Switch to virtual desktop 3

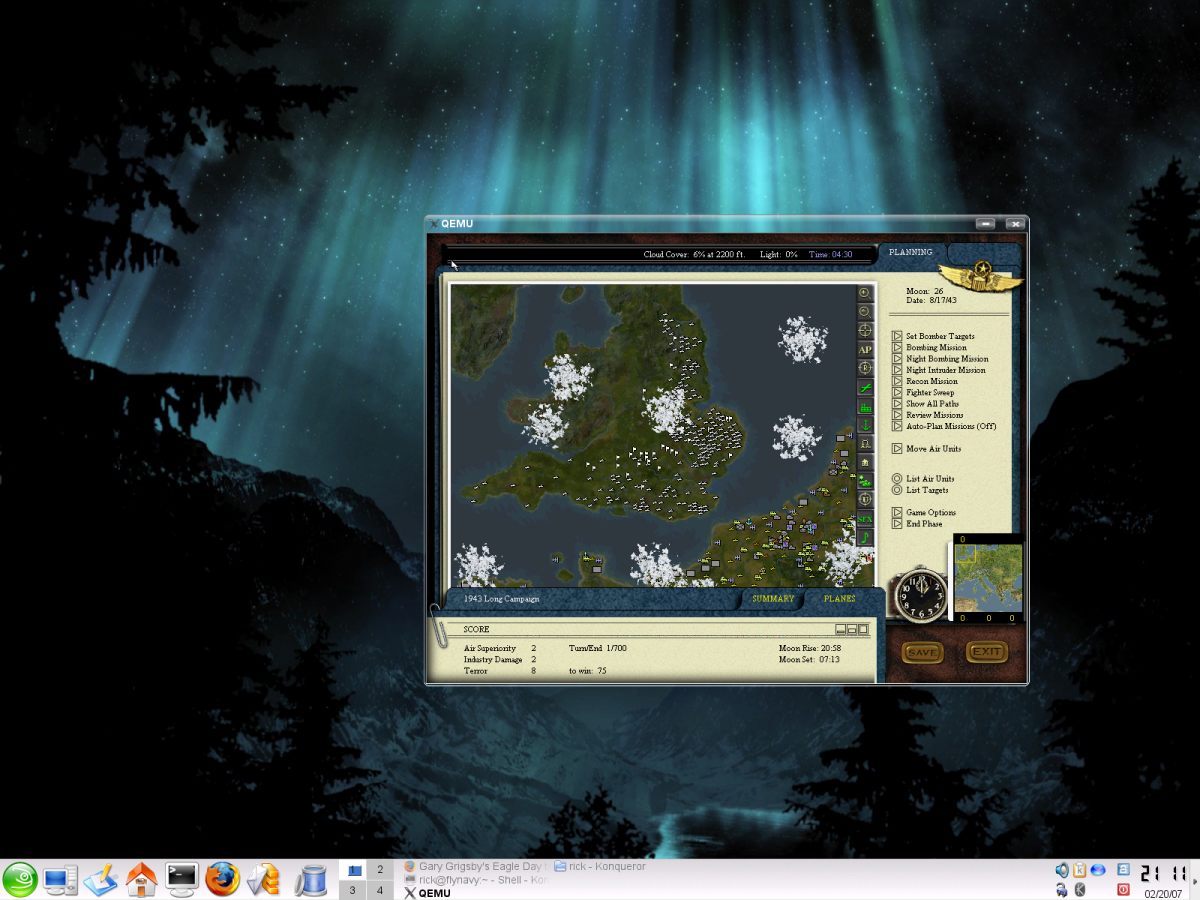pos(352,890)
